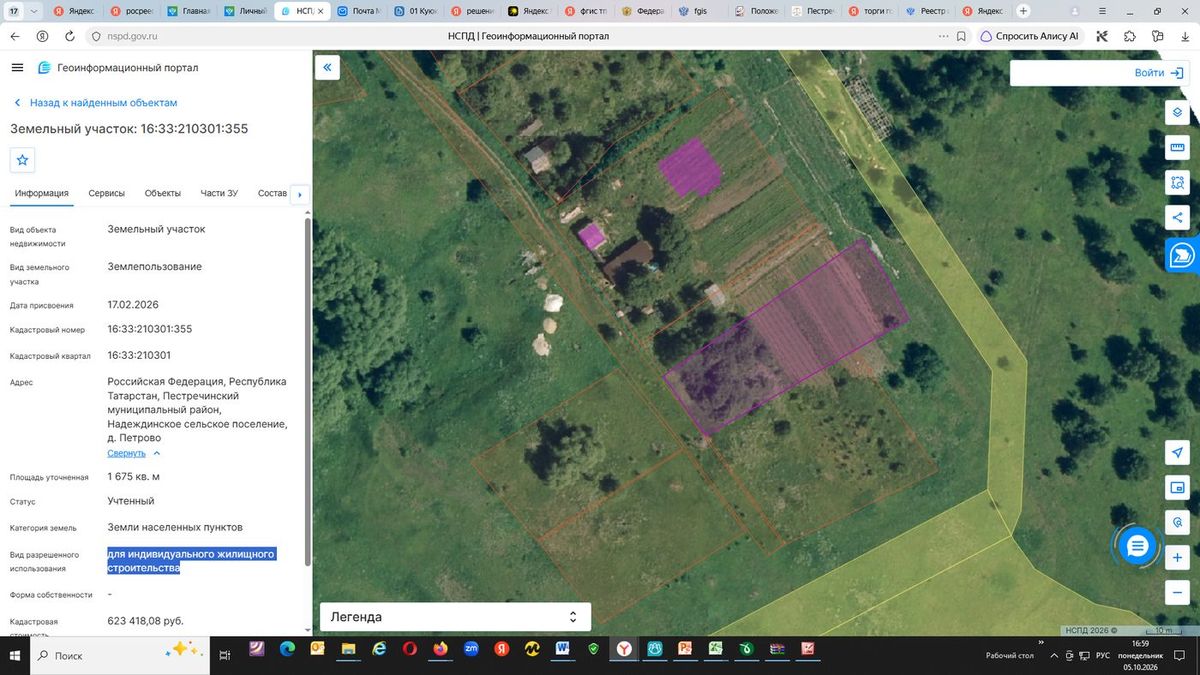This screenshot has width=1200, height=675.
Task: Switch to the Сервисы tab
Action: click(106, 193)
